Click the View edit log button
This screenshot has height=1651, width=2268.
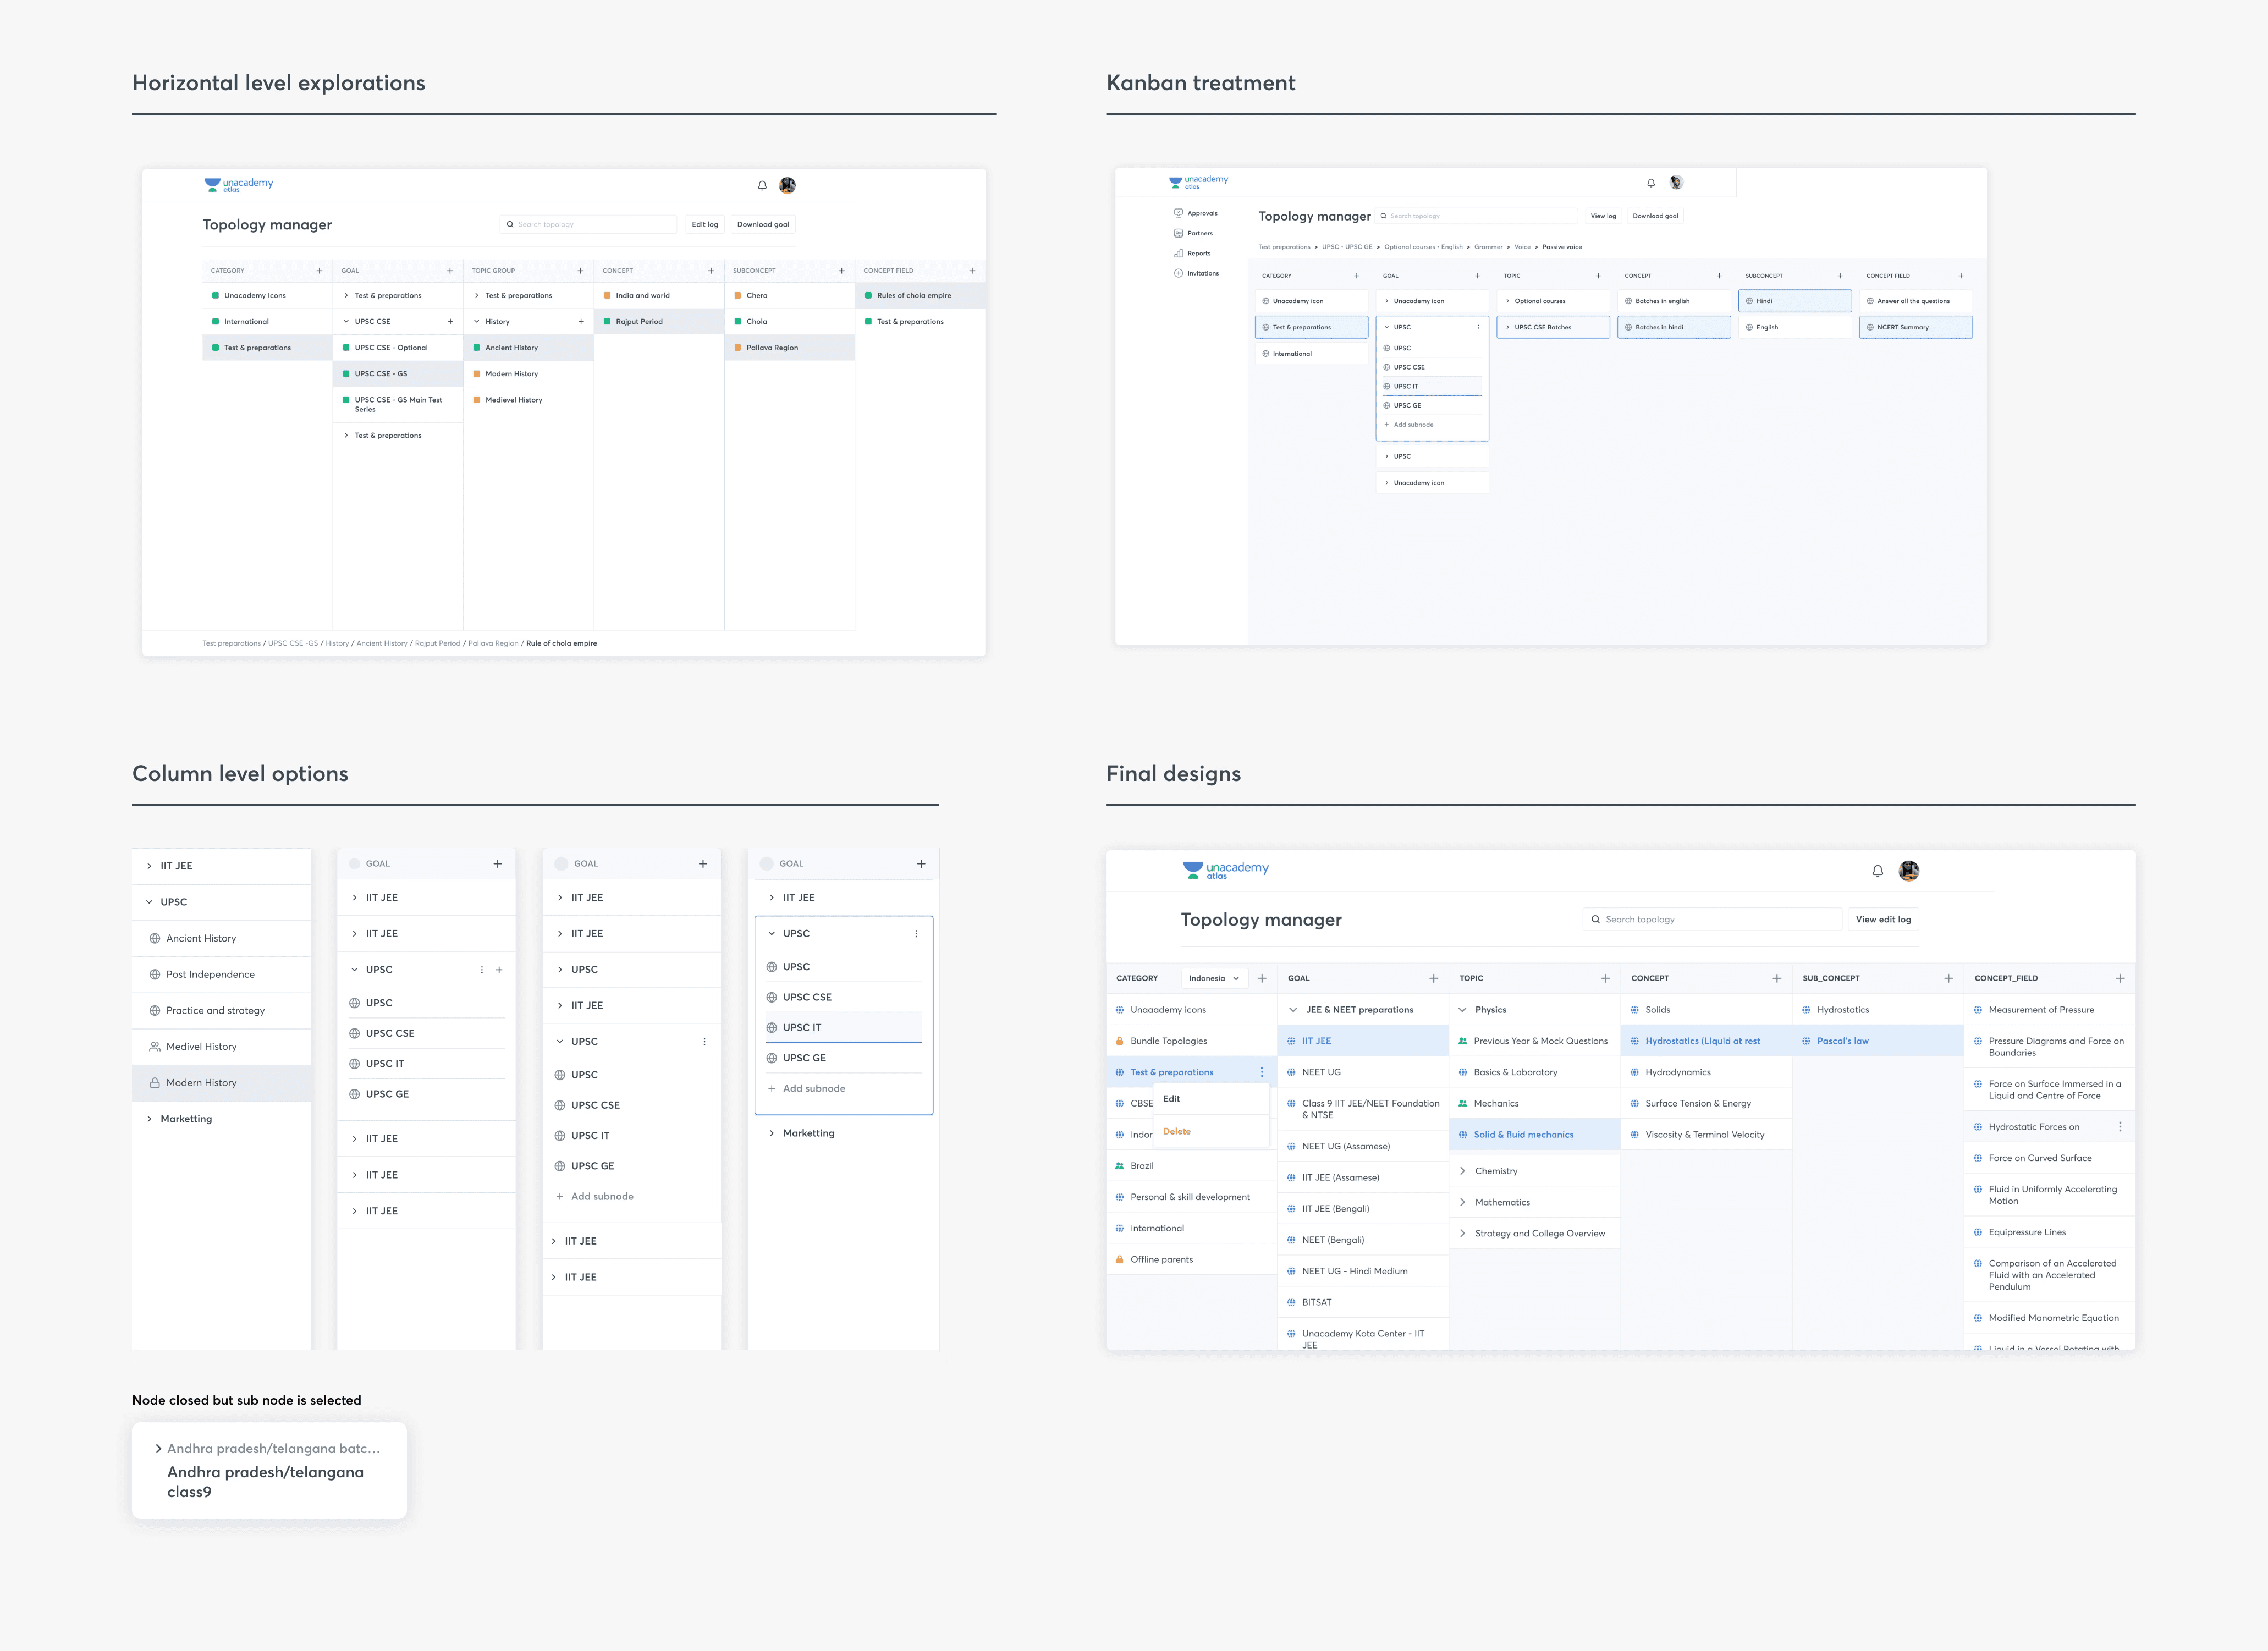coord(1882,919)
